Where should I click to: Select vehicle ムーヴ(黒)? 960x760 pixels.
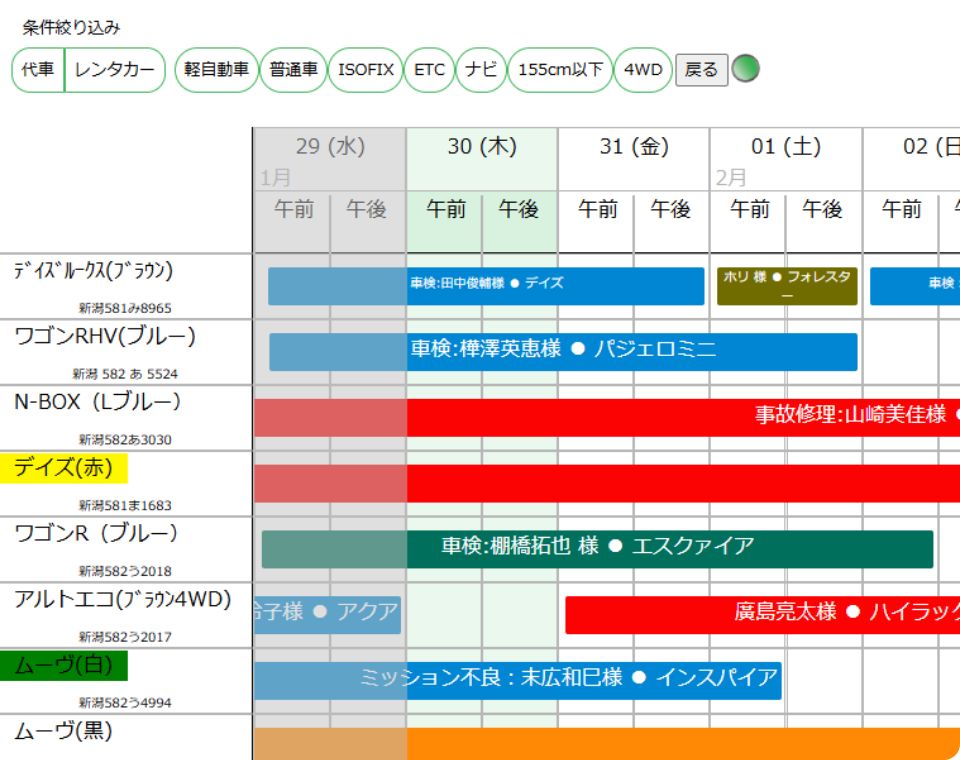(x=63, y=731)
